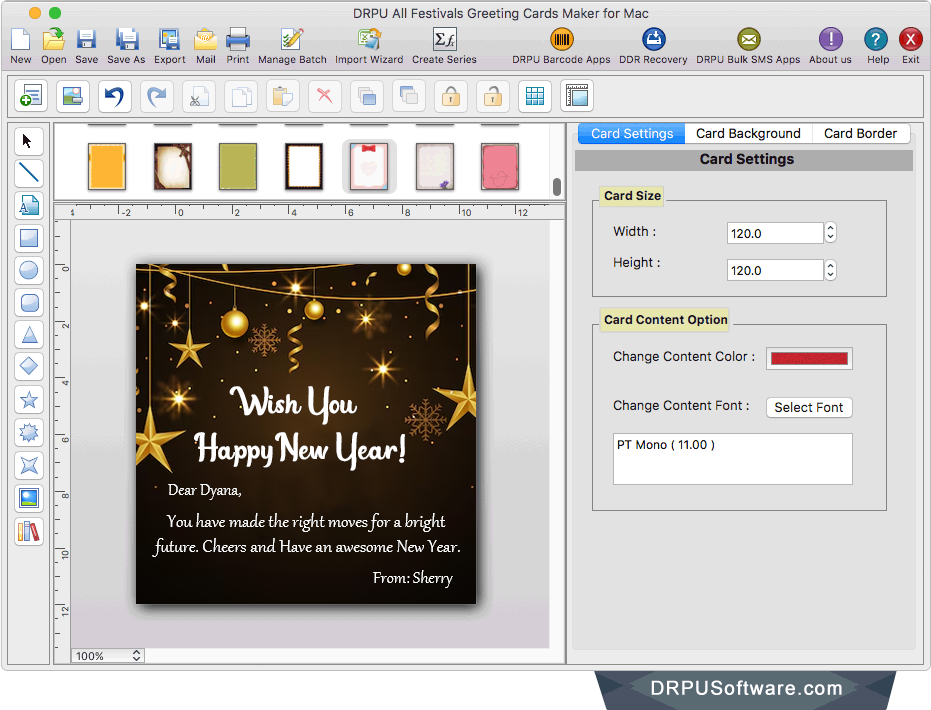Change the content color swatch
The width and height of the screenshot is (931, 710).
point(809,358)
